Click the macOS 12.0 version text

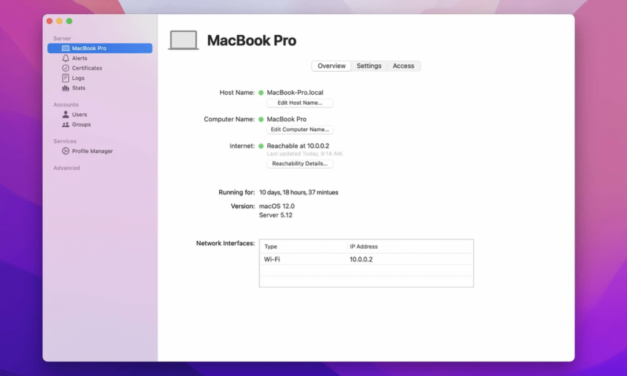(277, 206)
